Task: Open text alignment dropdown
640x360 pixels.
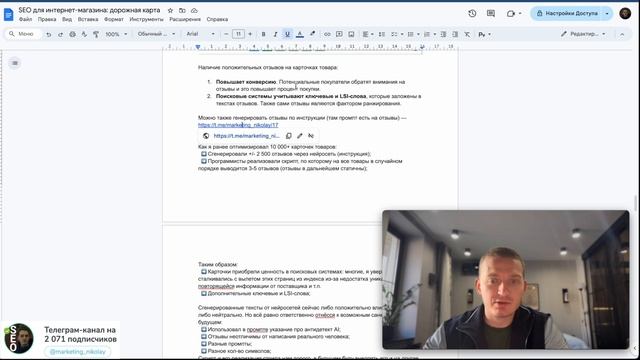Action: coord(367,34)
